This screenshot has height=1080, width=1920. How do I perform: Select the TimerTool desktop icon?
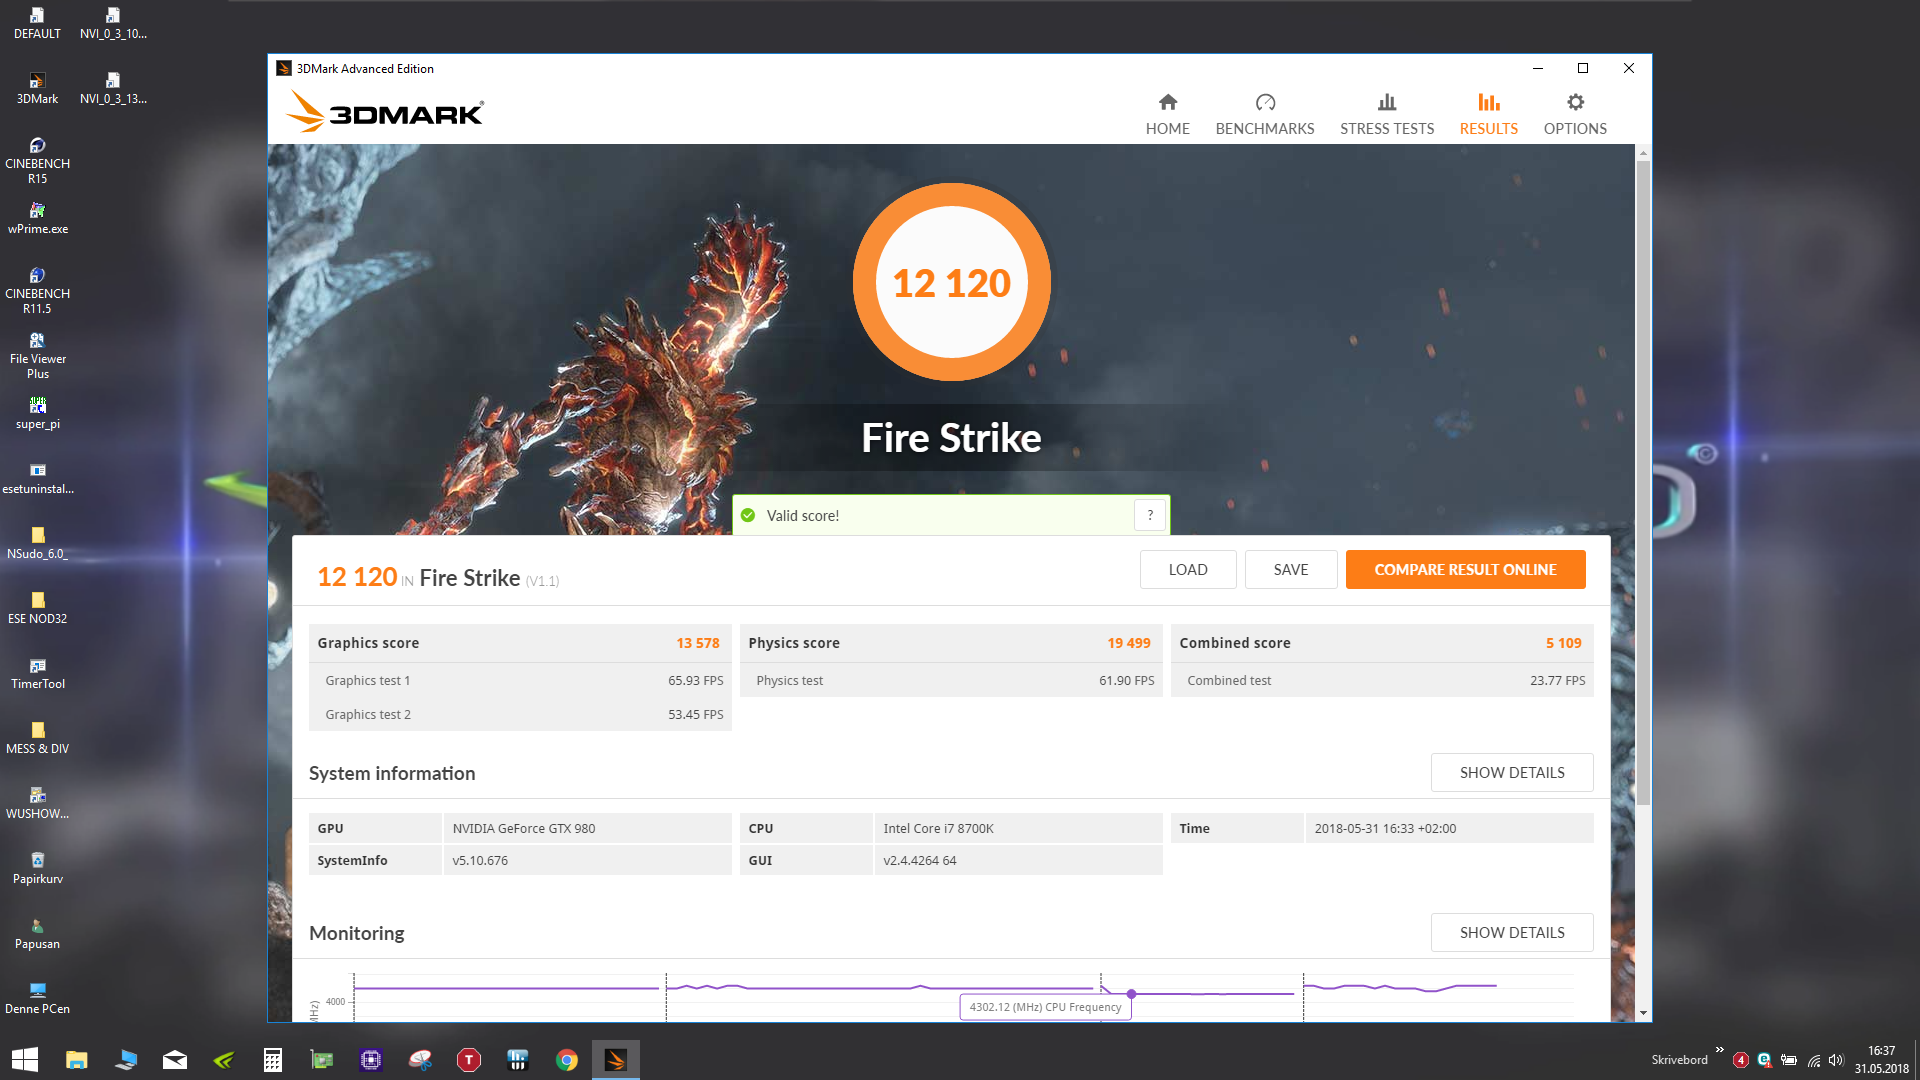pos(37,673)
